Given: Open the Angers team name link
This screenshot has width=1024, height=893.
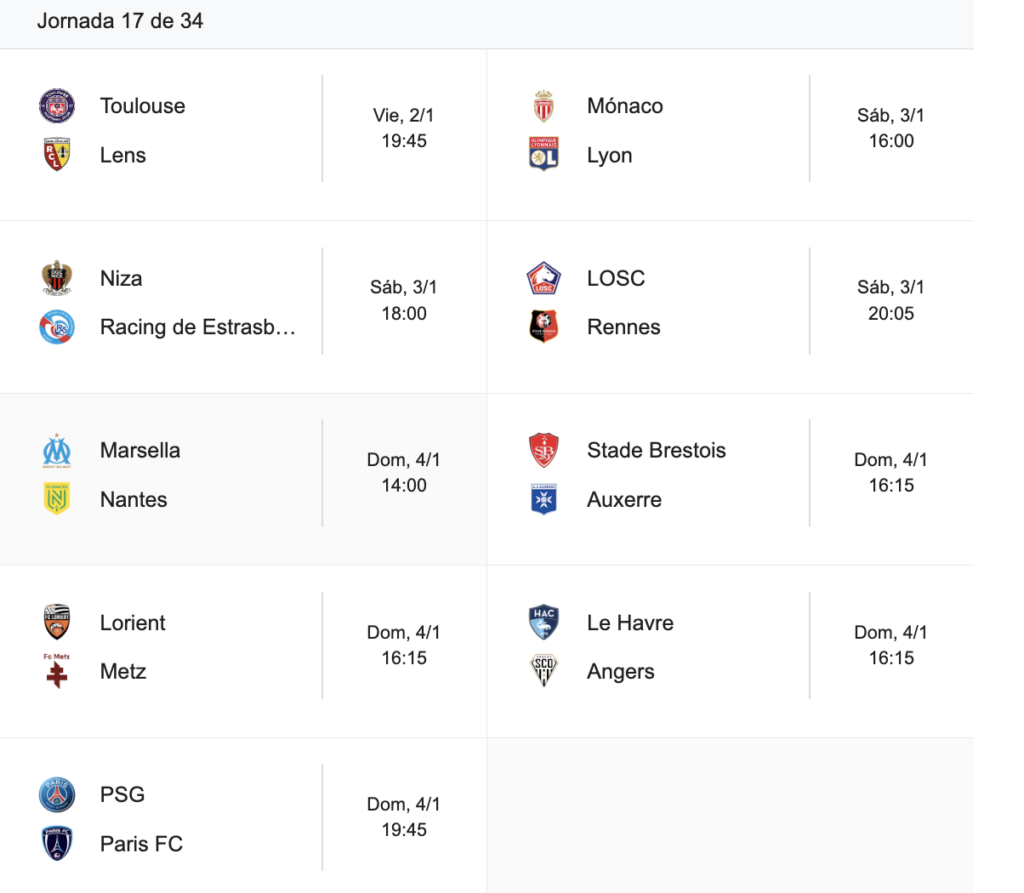Looking at the screenshot, I should 620,671.
